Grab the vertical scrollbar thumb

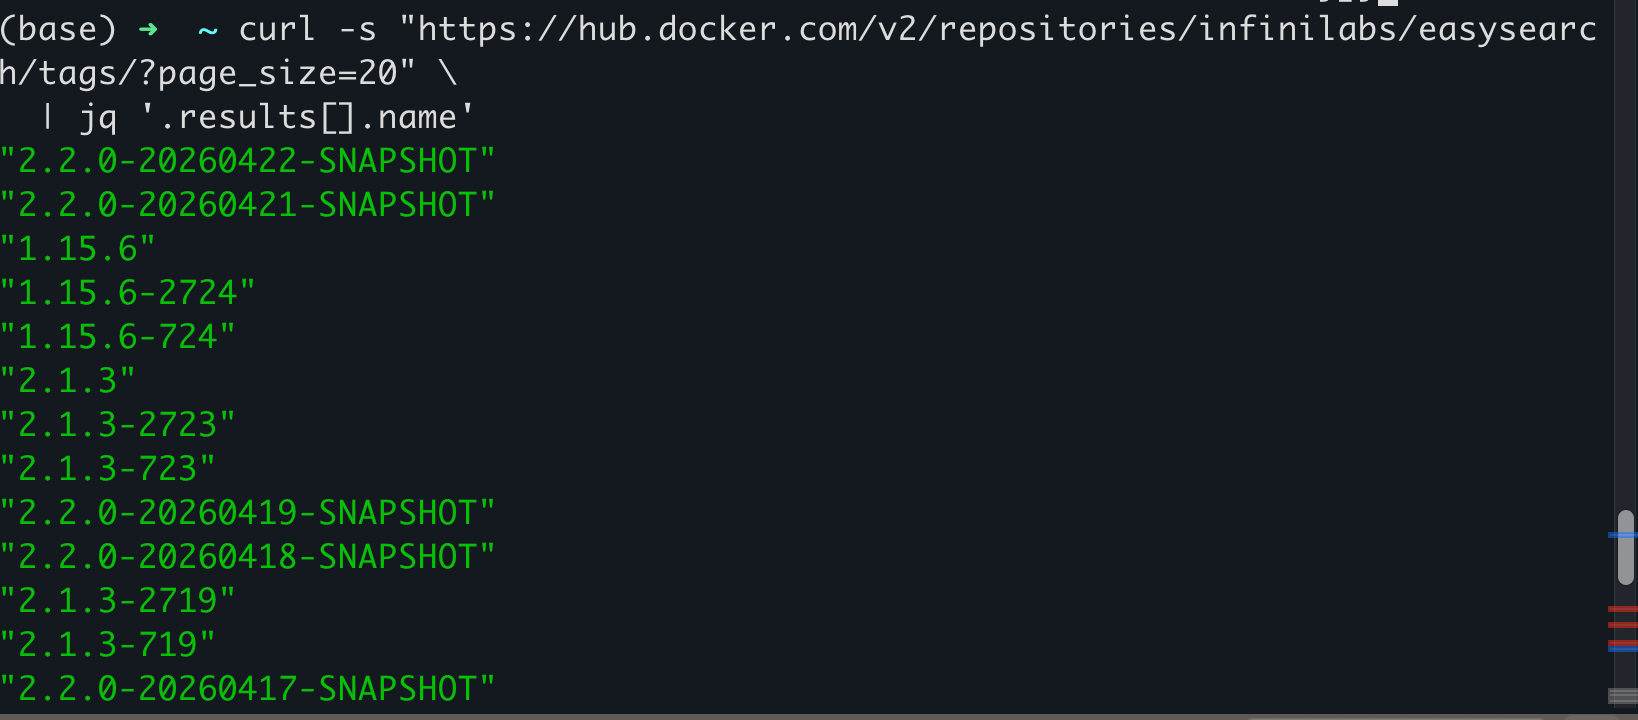[1626, 547]
